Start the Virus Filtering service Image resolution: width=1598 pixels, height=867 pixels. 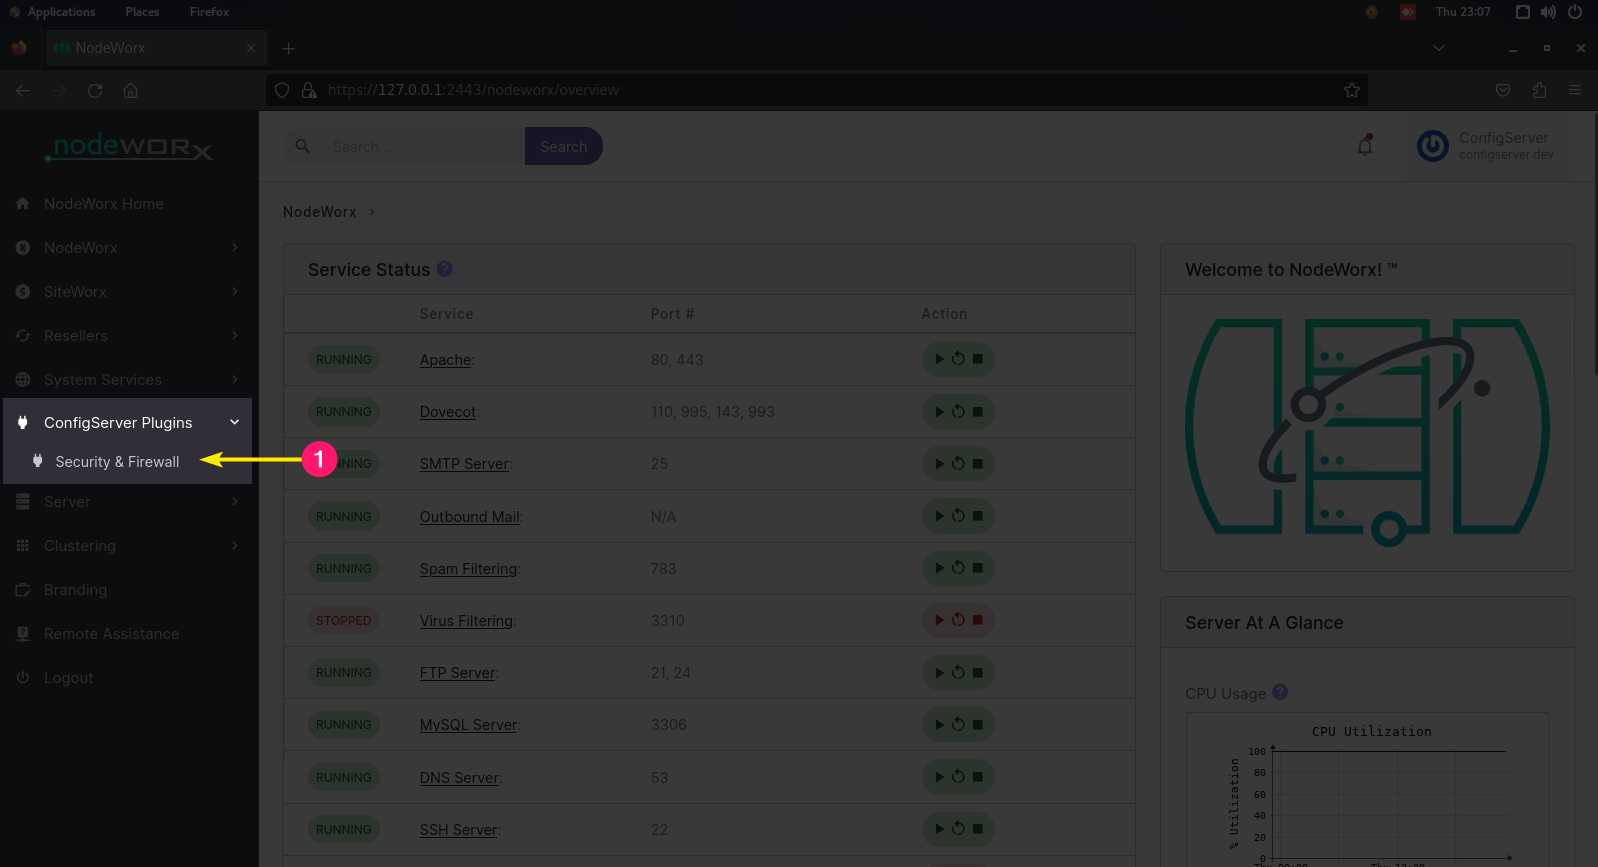point(939,620)
